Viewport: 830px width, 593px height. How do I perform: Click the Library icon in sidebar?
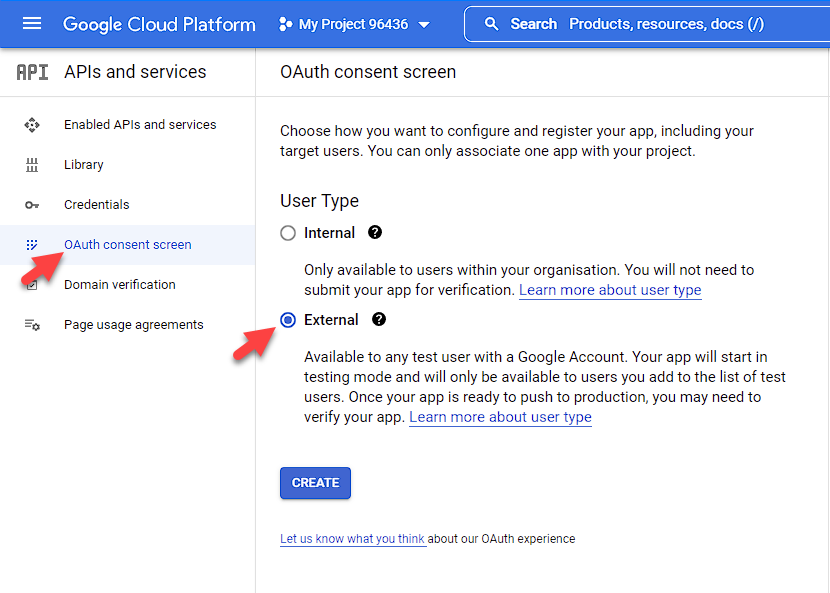(32, 165)
